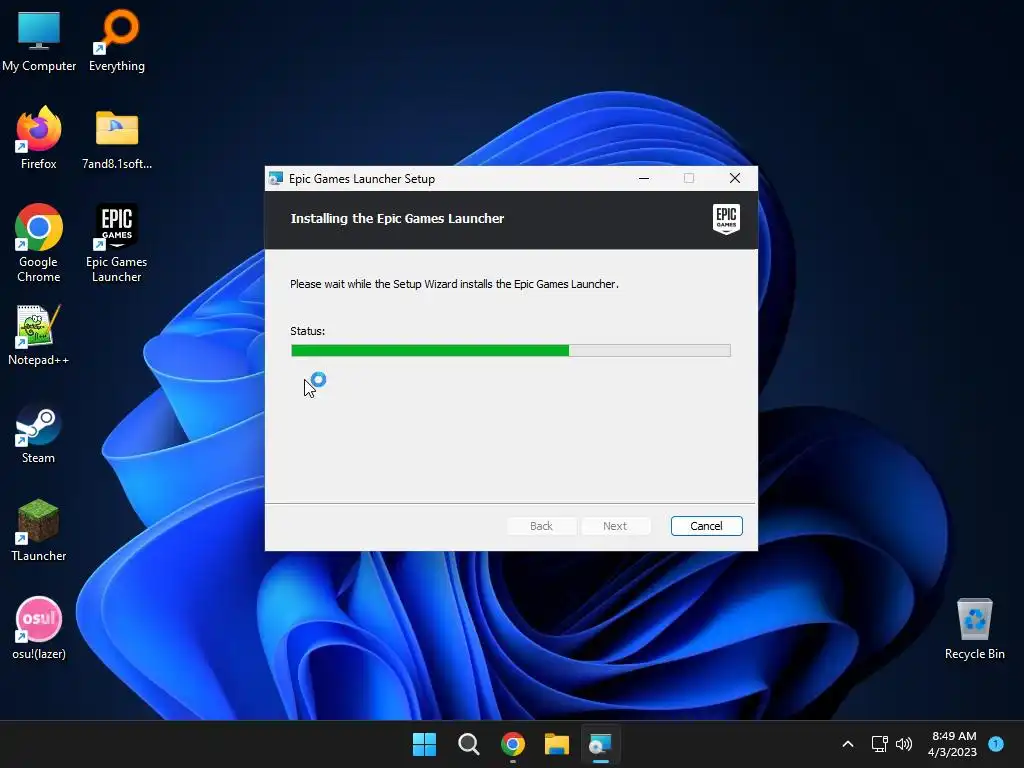
Task: Open the volume tray icon
Action: (904, 744)
